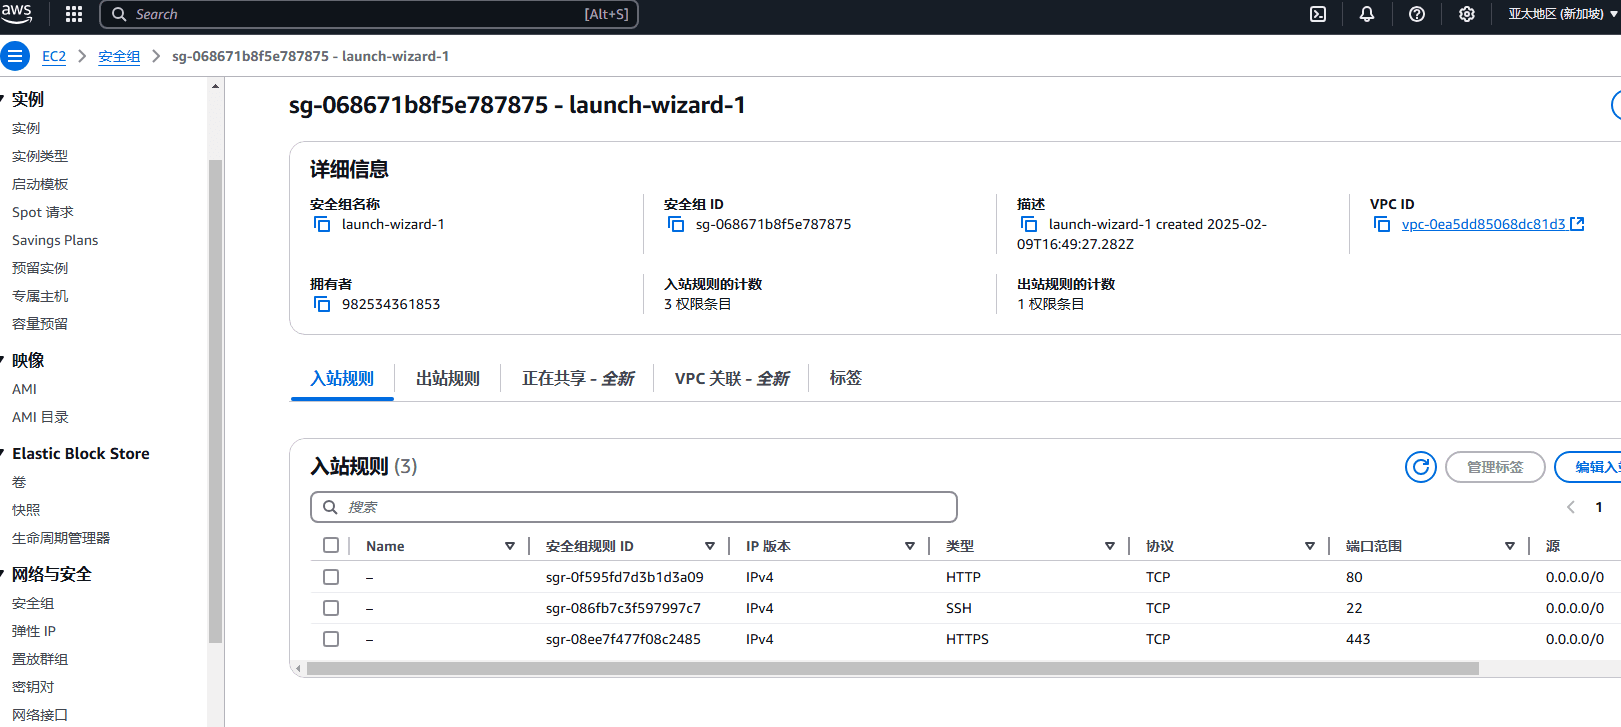
Task: Click the 管理标签 button
Action: tap(1495, 467)
